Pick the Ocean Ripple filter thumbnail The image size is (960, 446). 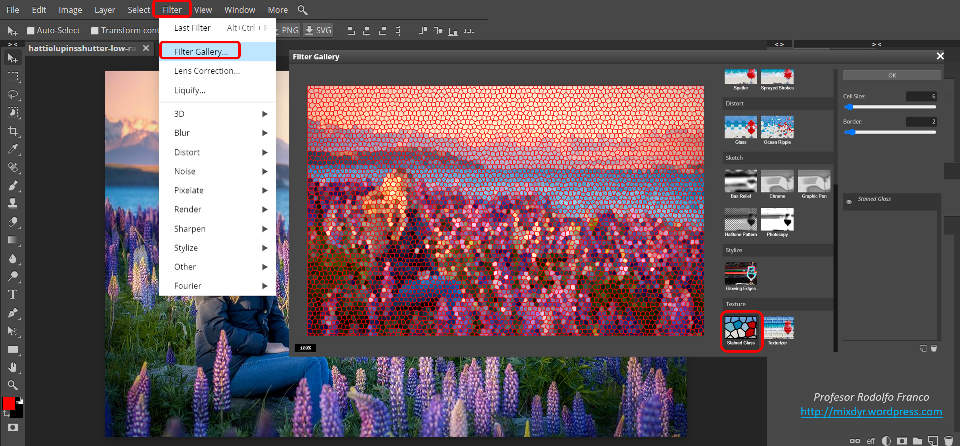coord(777,128)
